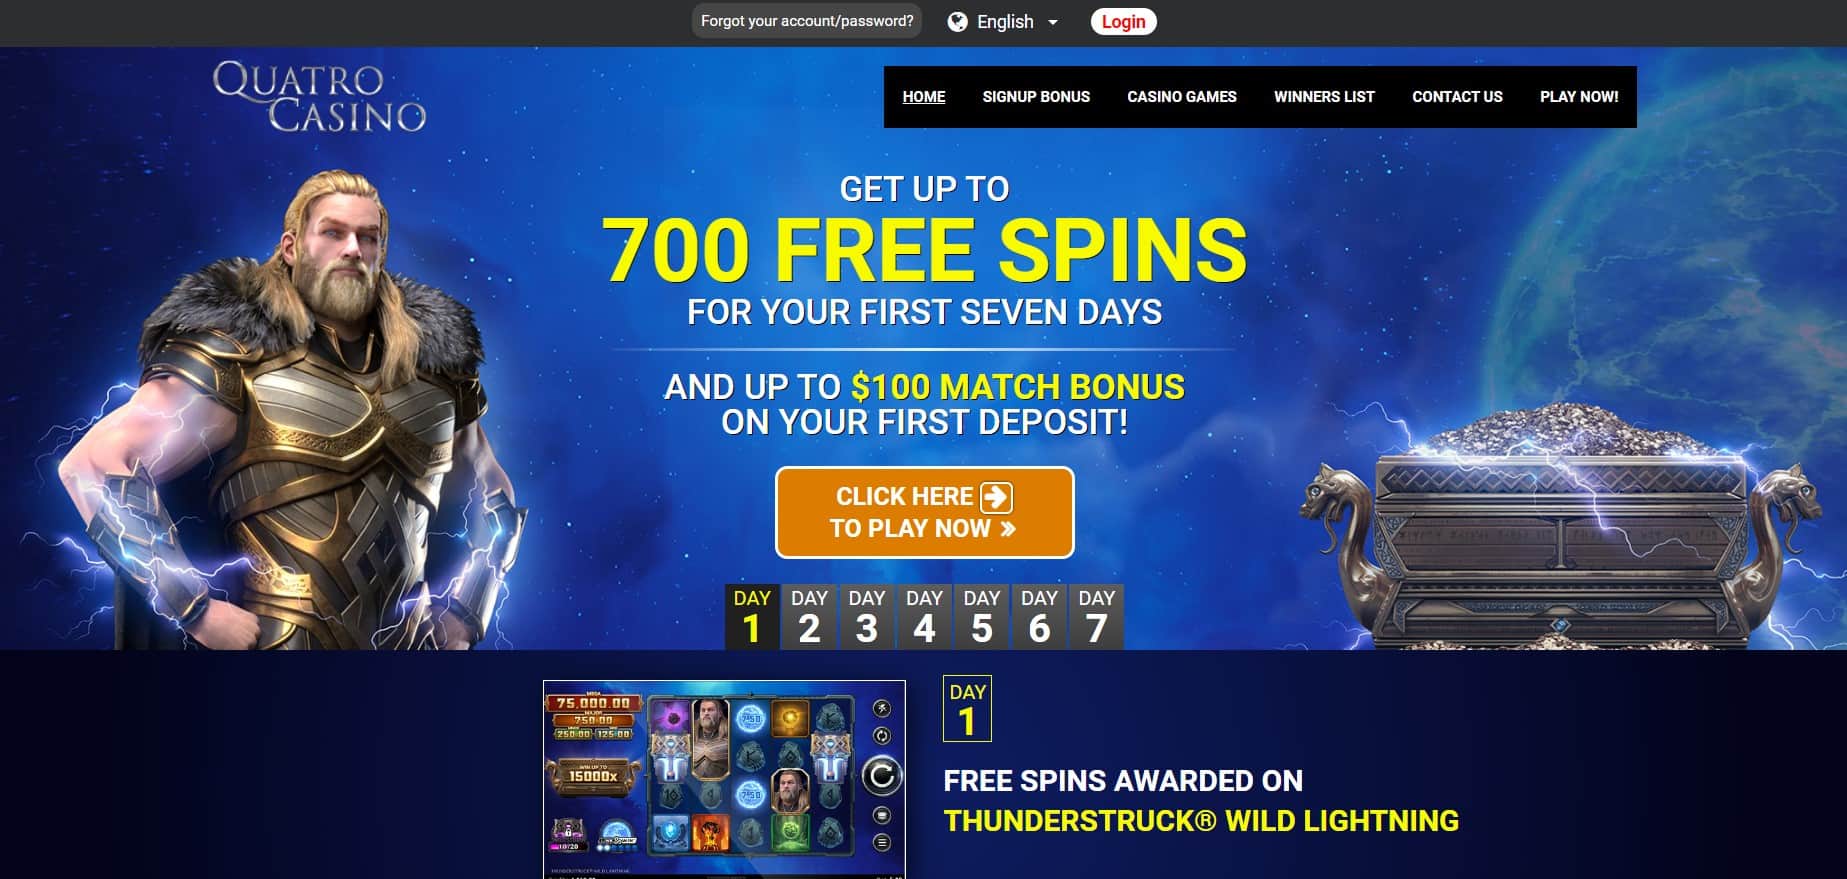Open the Signup Bonus page
This screenshot has height=879, width=1847.
1036,97
